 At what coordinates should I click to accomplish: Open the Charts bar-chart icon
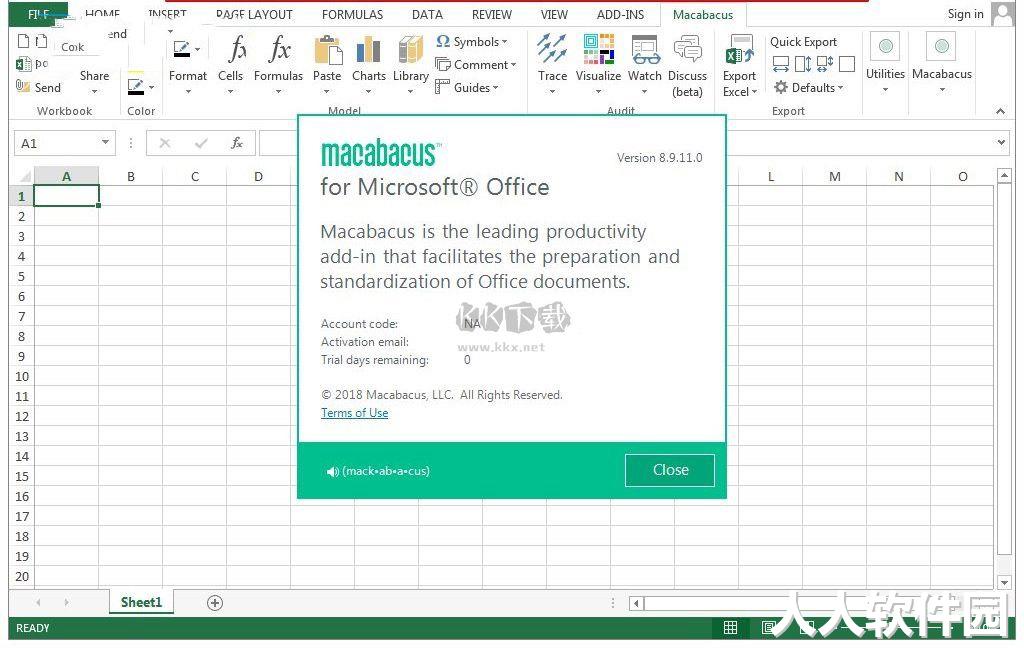coord(368,50)
